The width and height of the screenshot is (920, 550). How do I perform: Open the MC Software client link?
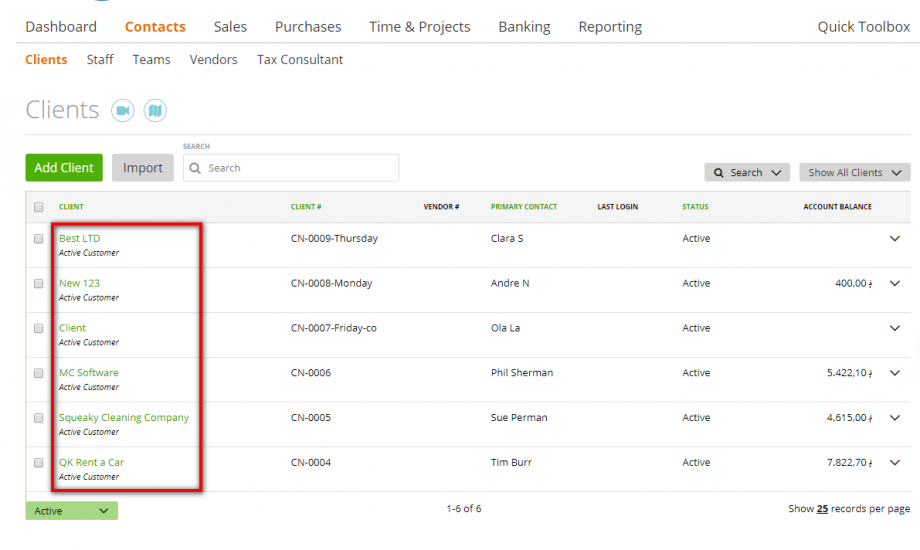pos(89,373)
